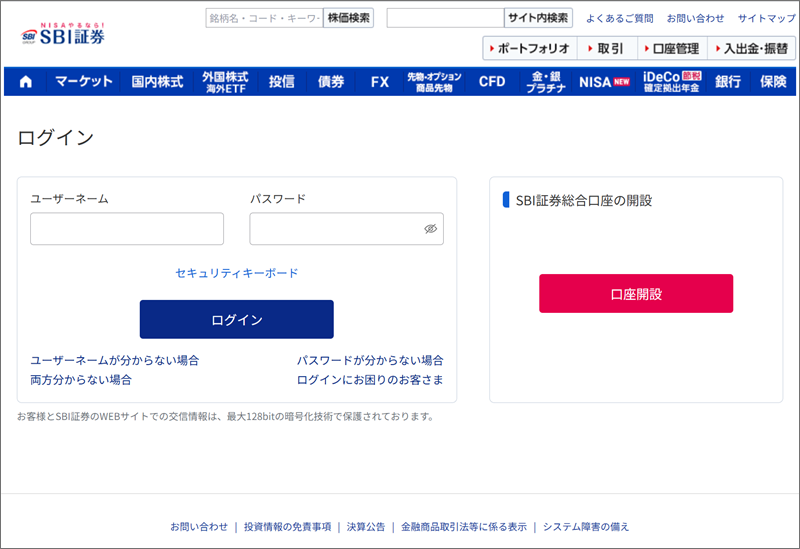Open 両方分からない場合 link
The height and width of the screenshot is (549, 800).
81,380
